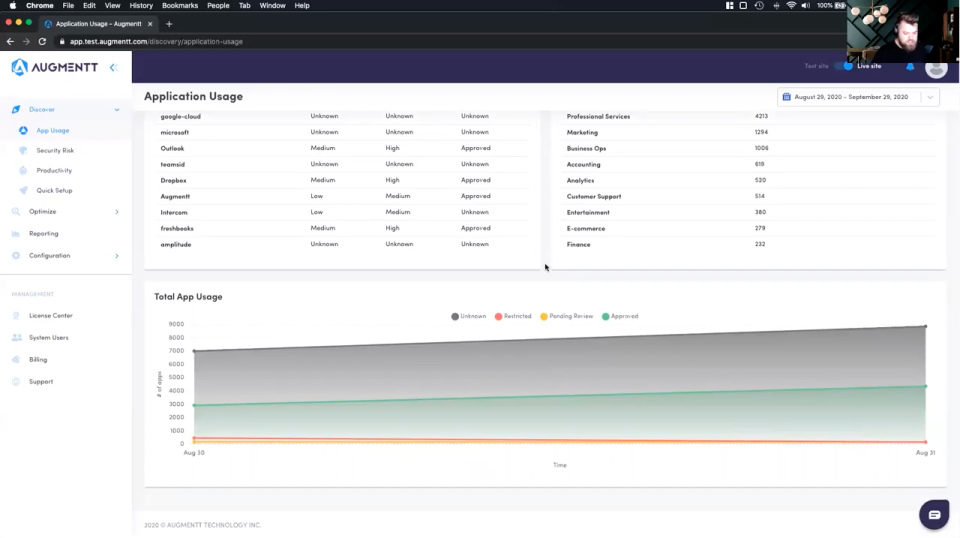
Task: Click the Discover rocket icon
Action: point(16,110)
